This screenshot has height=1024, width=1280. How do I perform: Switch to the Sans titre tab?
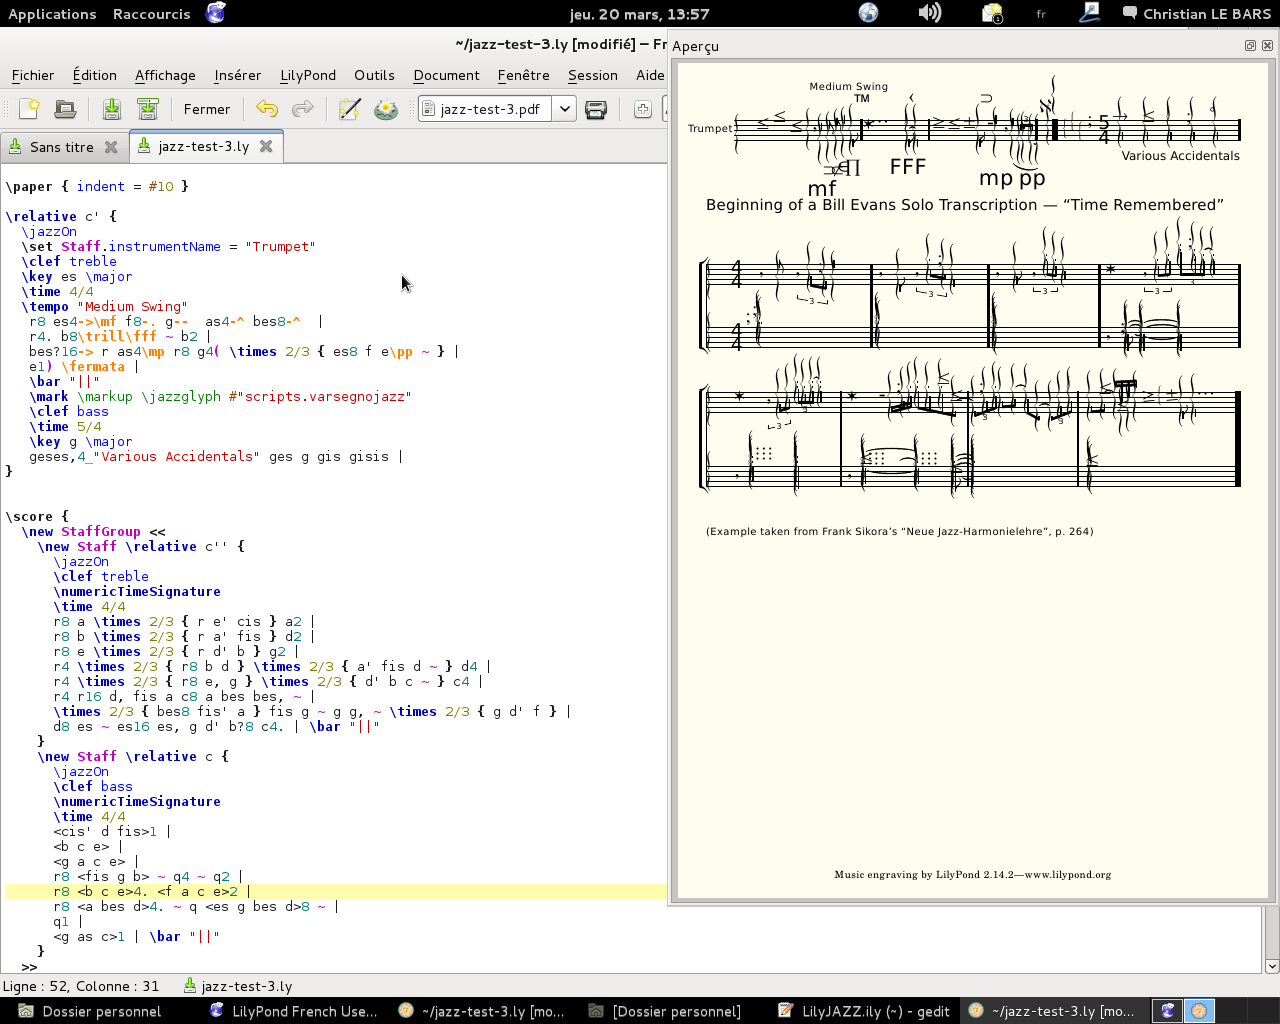(61, 147)
